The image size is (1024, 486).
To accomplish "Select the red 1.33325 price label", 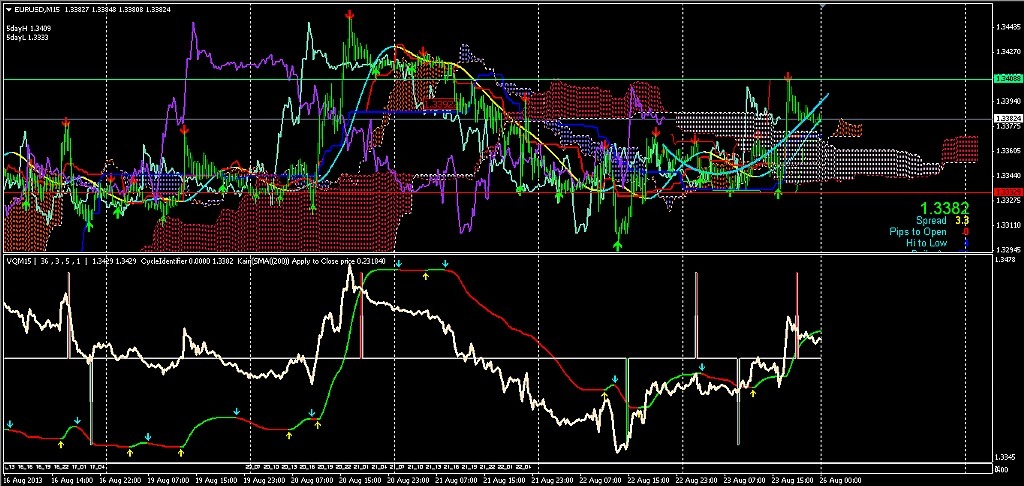I will [1007, 192].
